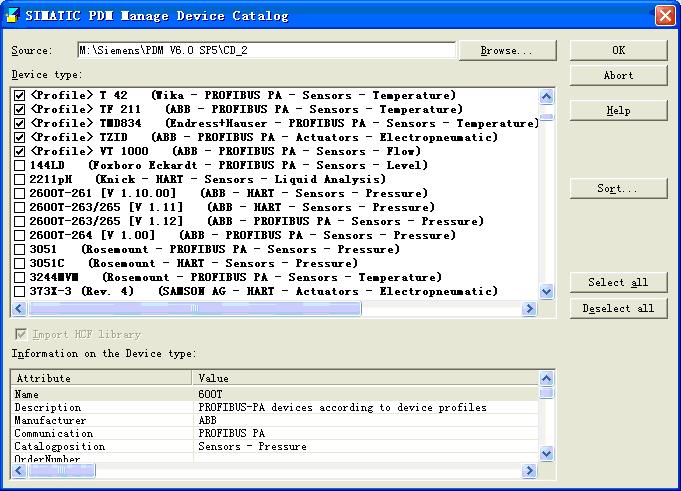Click the Abort button
The image size is (681, 491).
[618, 76]
